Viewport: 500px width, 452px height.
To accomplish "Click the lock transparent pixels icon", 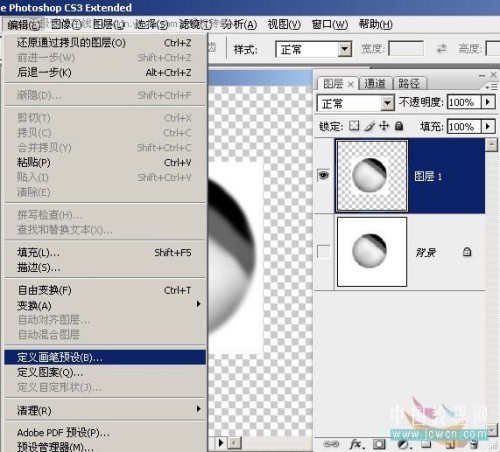I will (x=354, y=126).
